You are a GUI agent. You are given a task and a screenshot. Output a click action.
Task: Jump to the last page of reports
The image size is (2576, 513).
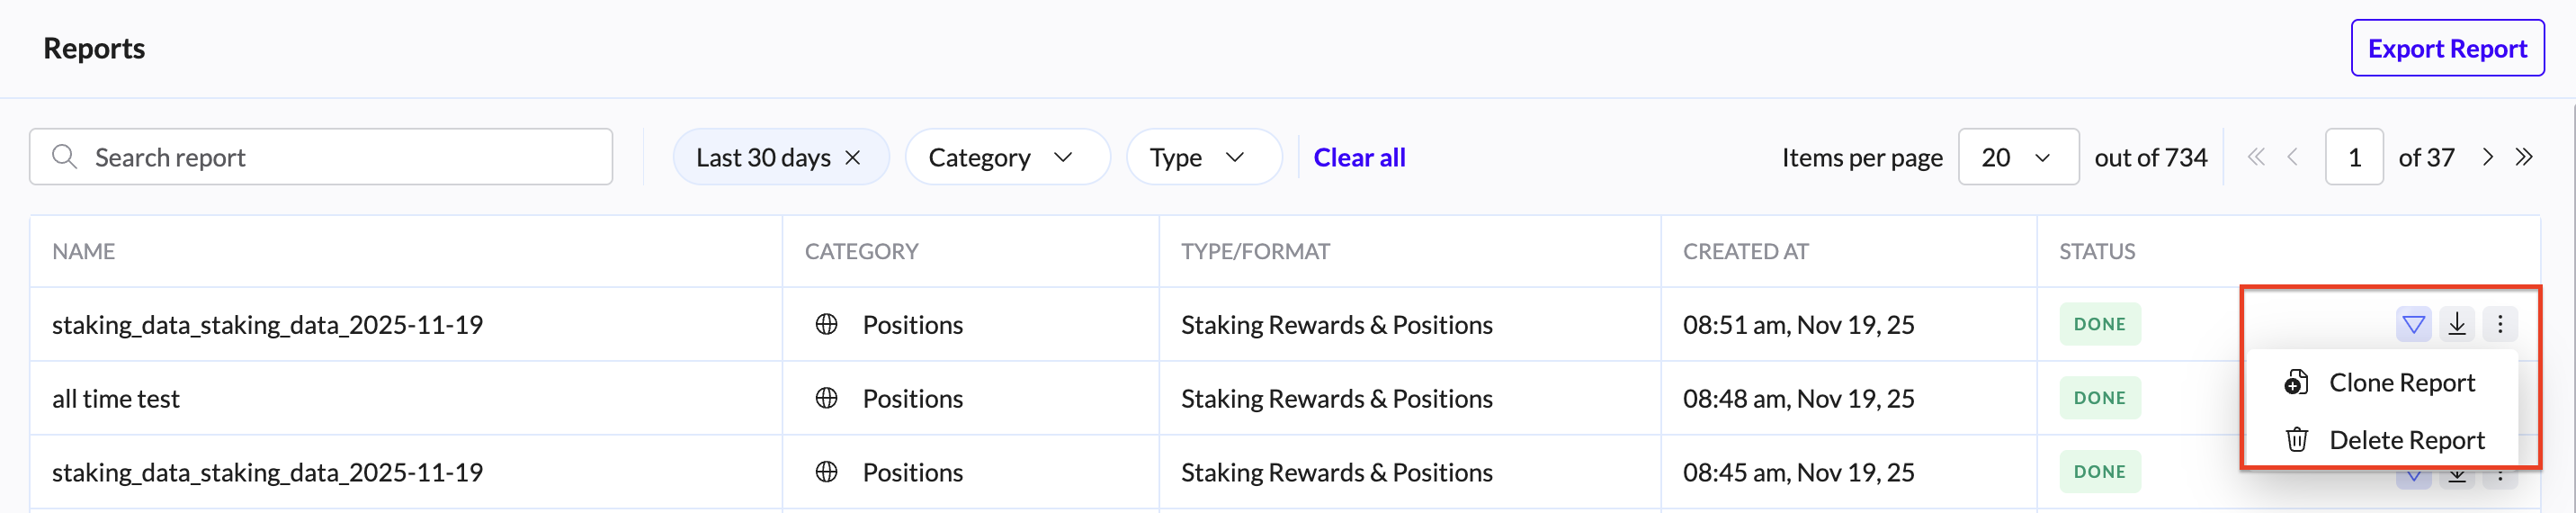tap(2524, 157)
